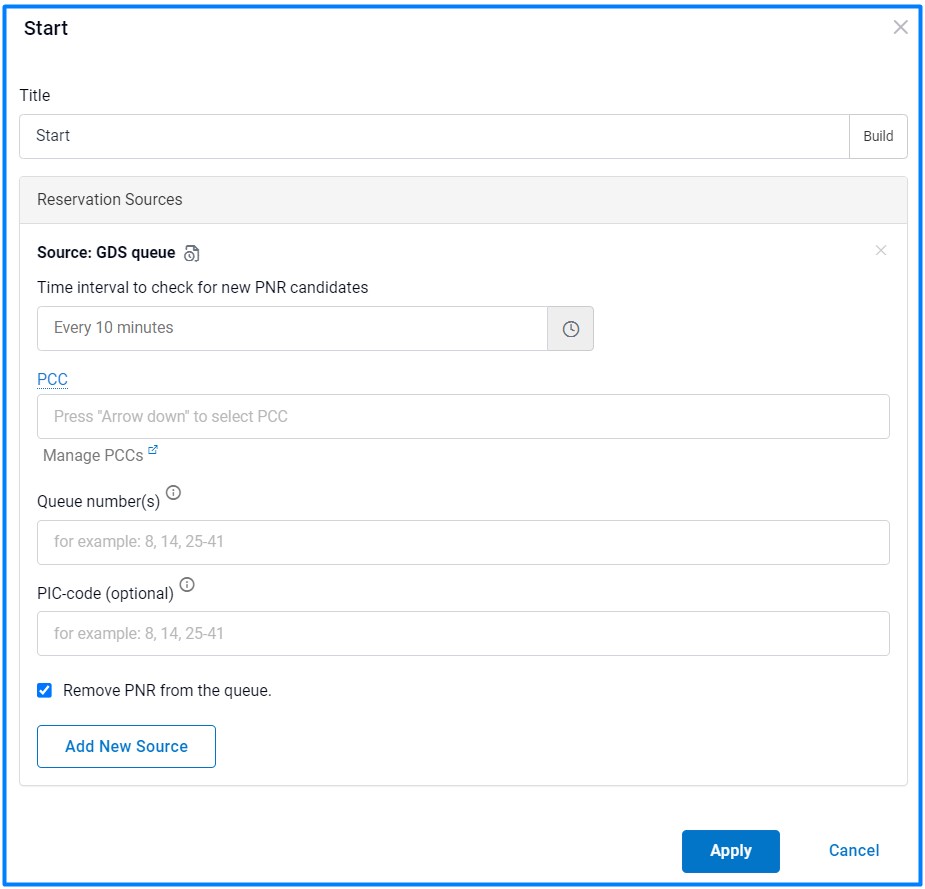Uncheck the Remove PNR from the queue checkbox
The height and width of the screenshot is (889, 925).
pyautogui.click(x=44, y=690)
